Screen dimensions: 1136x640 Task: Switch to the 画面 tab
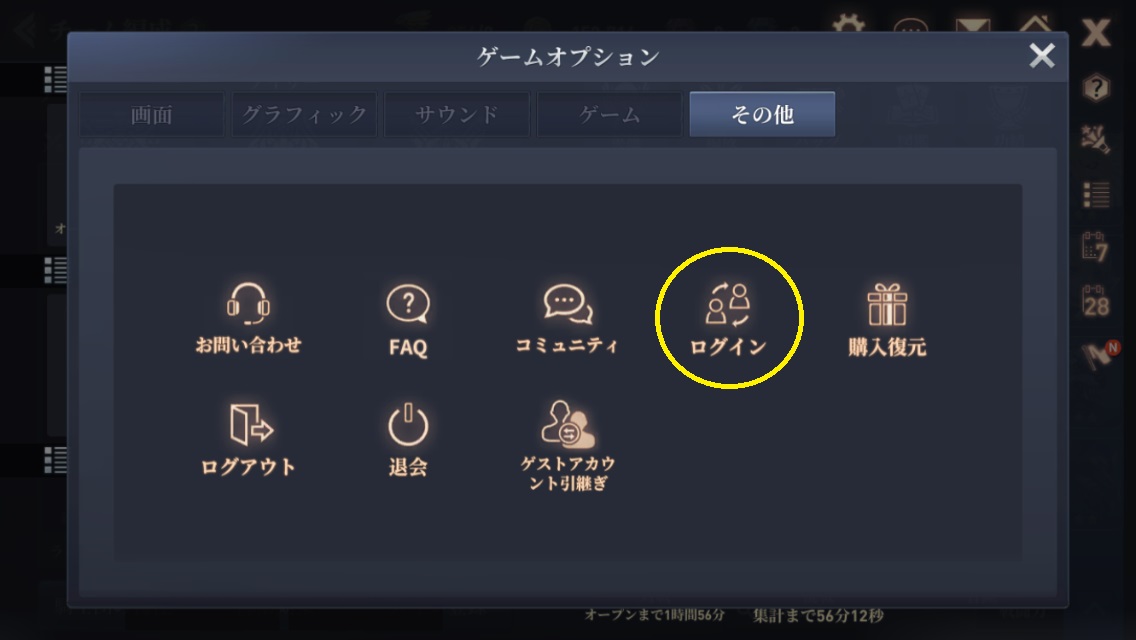point(151,115)
